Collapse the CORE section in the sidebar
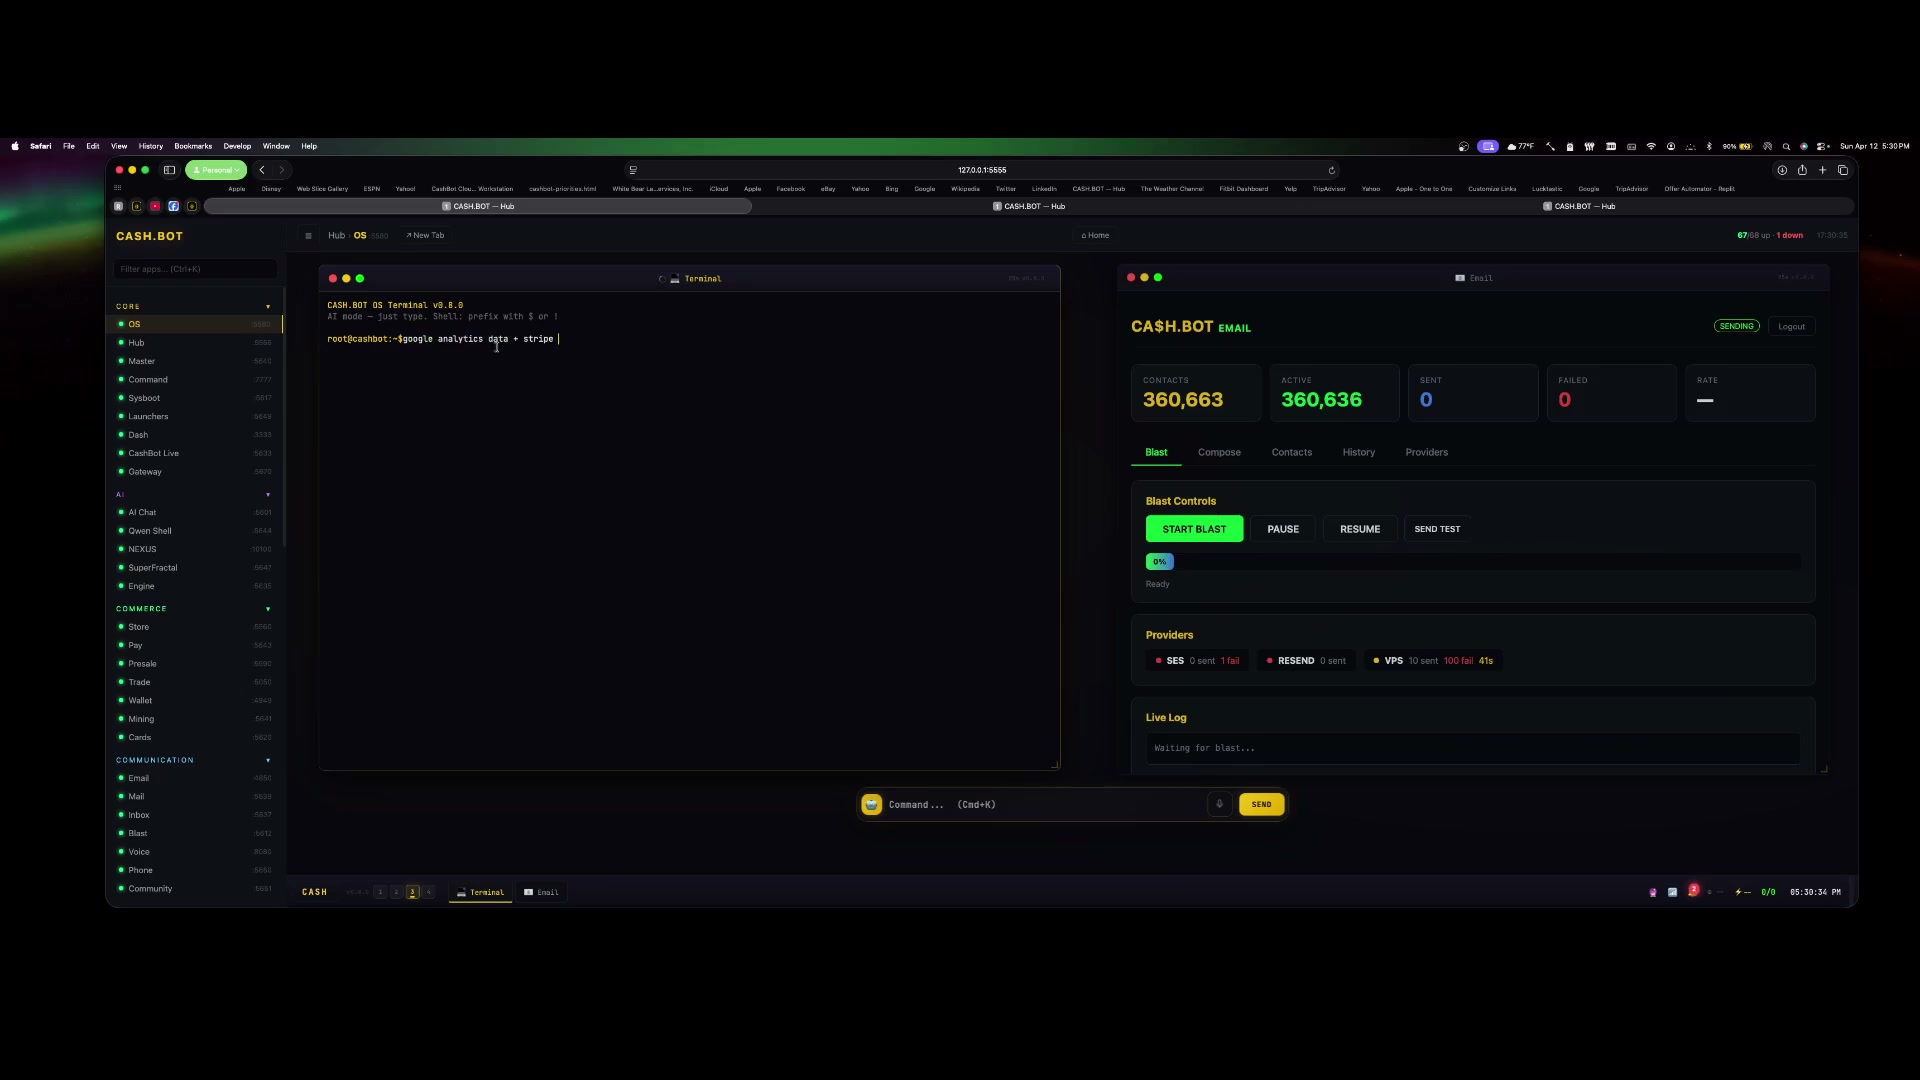Image resolution: width=1920 pixels, height=1080 pixels. click(267, 306)
